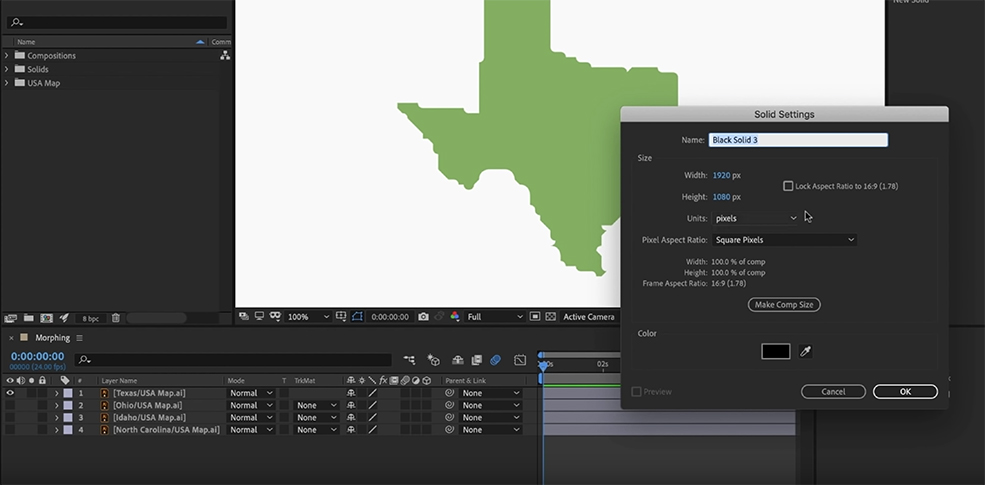Click the eyedropper in Solid Settings

click(x=805, y=351)
